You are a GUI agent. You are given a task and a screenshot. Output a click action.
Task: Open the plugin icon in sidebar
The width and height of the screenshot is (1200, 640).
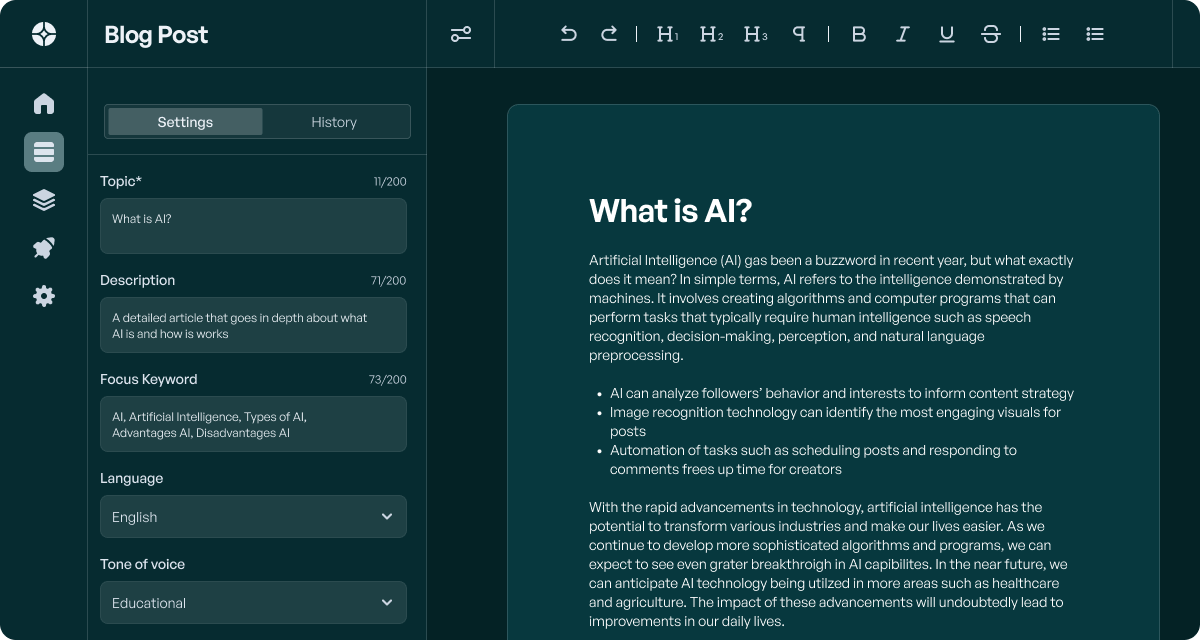(x=44, y=248)
